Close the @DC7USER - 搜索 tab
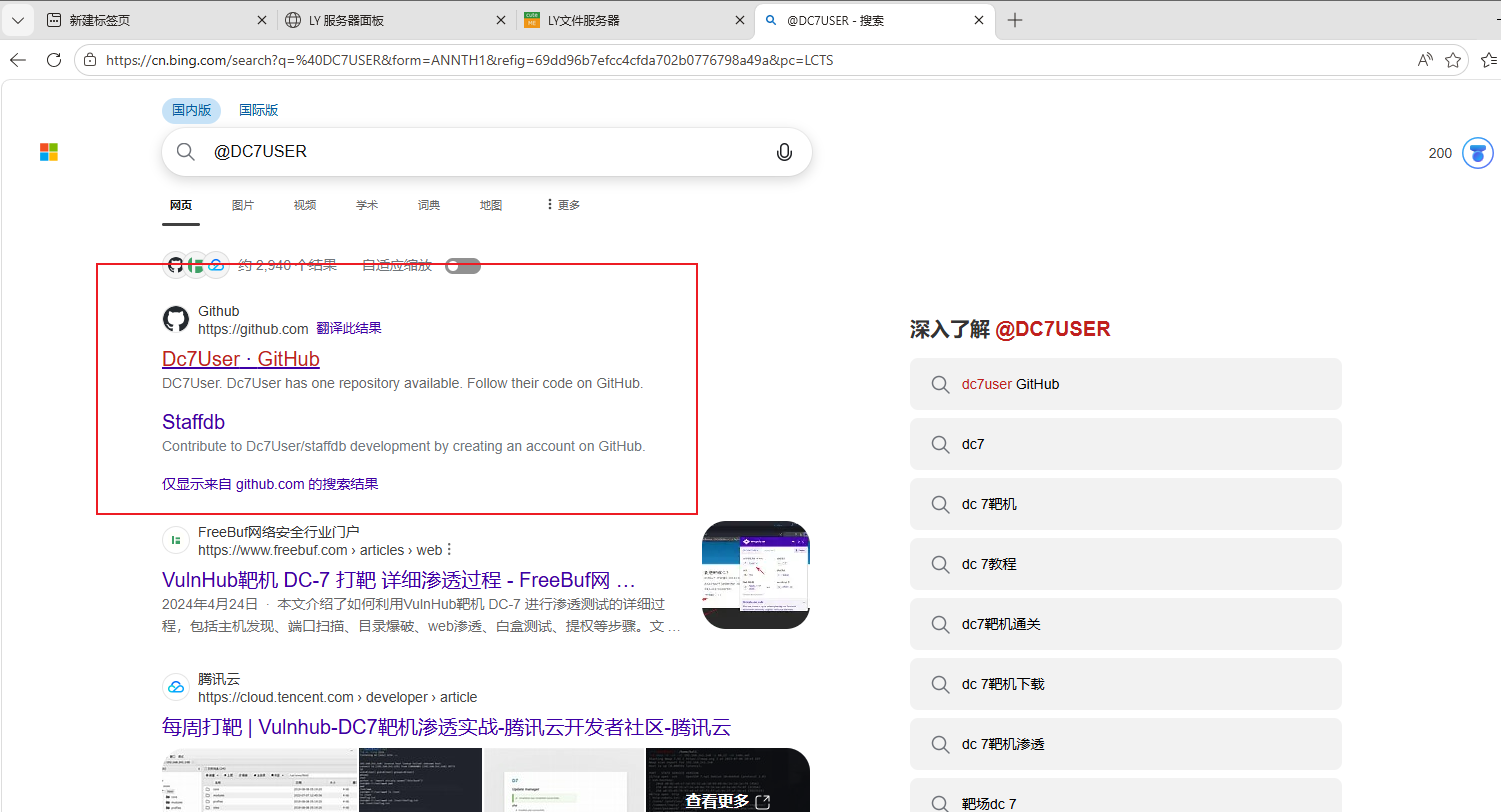 979,20
